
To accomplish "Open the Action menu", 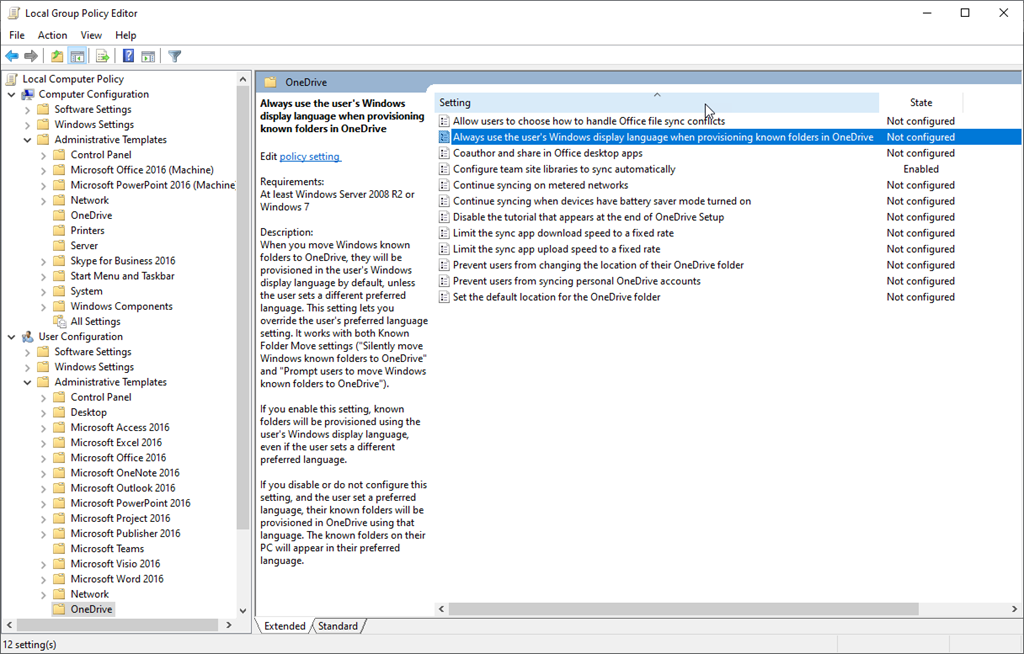I will pyautogui.click(x=52, y=35).
